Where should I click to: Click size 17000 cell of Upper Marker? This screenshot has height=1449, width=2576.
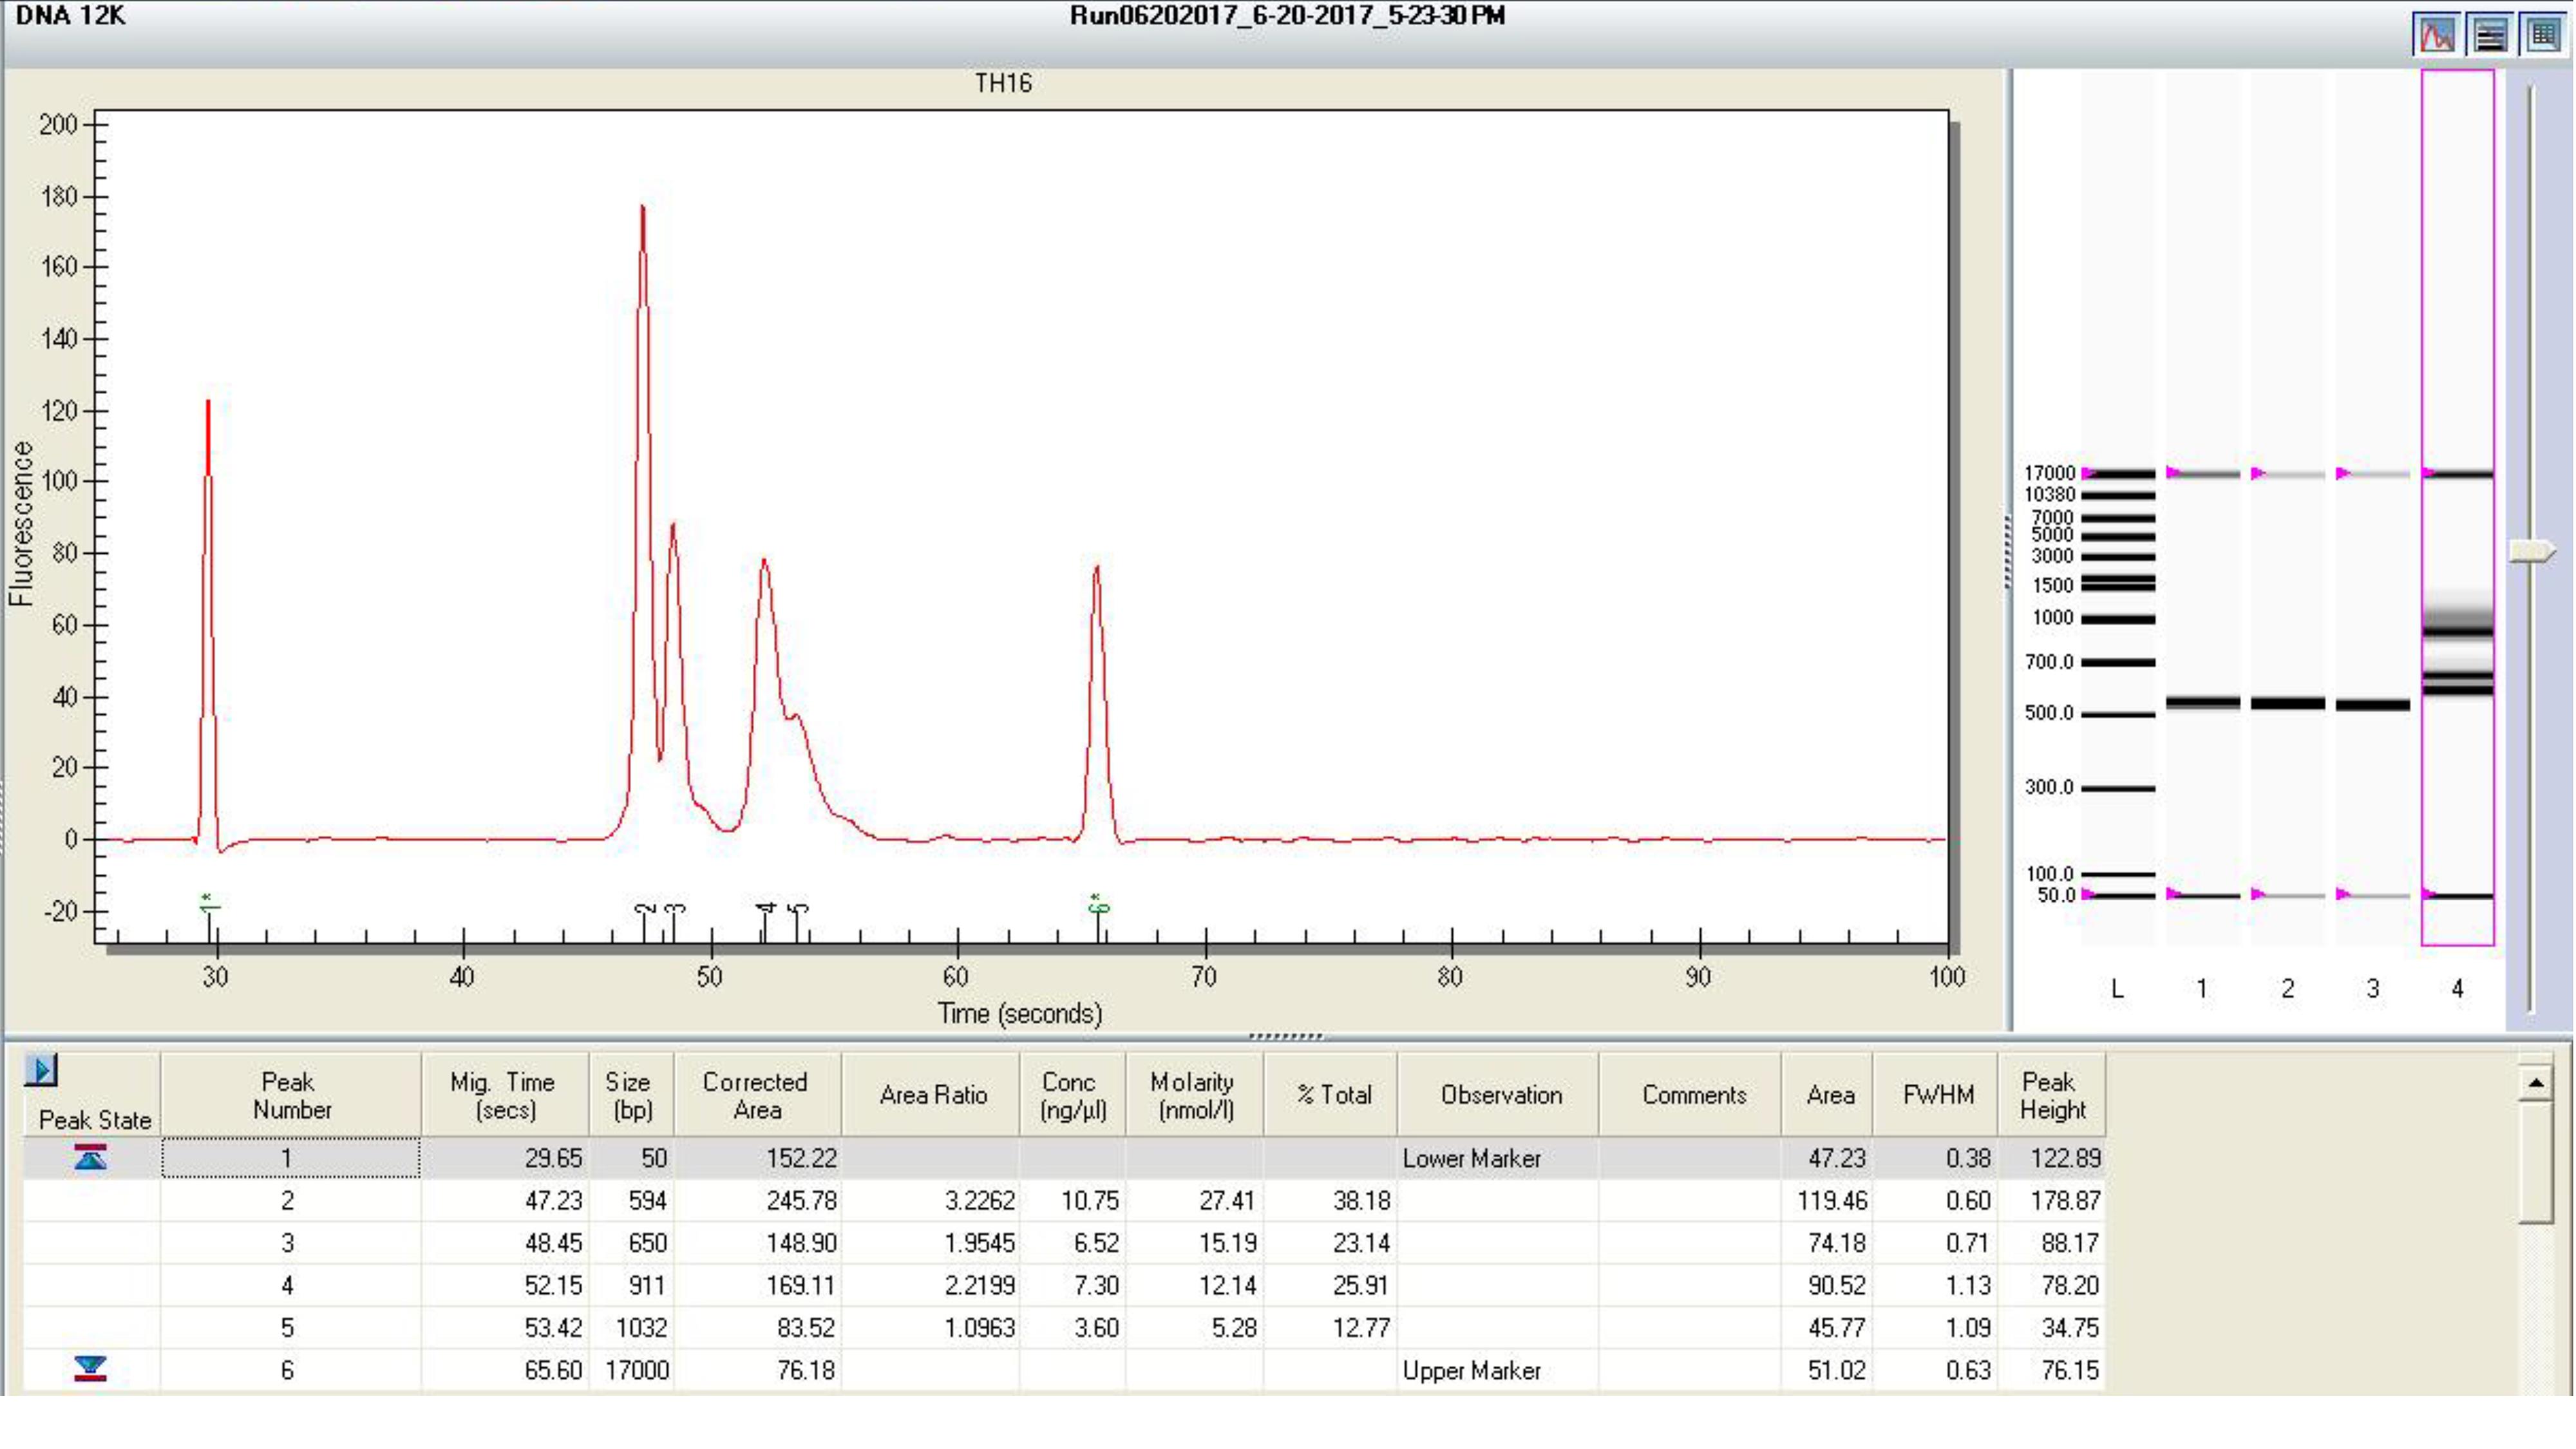pos(632,1370)
